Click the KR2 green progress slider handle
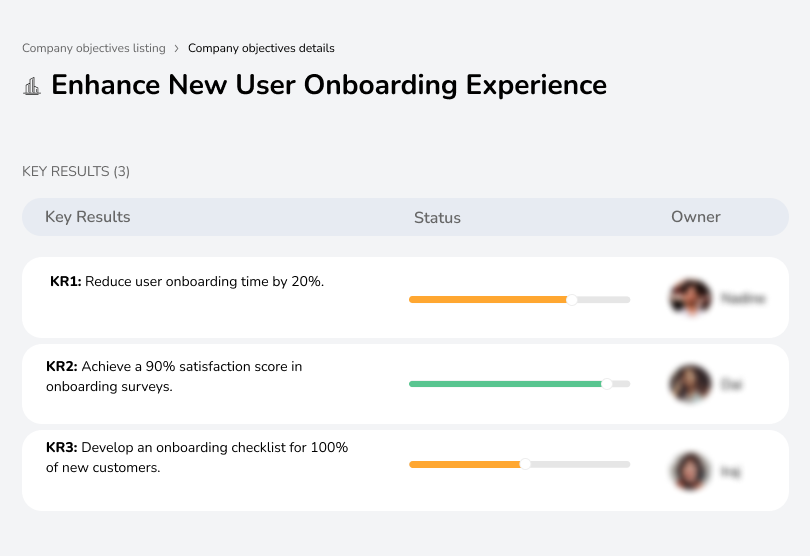Screen dimensions: 810x556 [607, 384]
